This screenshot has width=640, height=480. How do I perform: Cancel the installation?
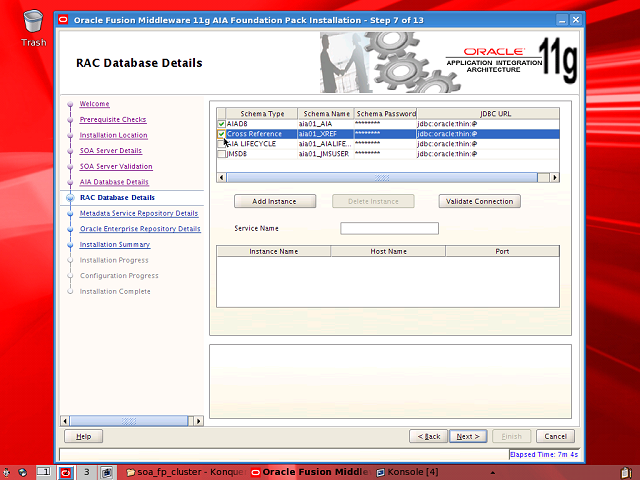coord(555,436)
